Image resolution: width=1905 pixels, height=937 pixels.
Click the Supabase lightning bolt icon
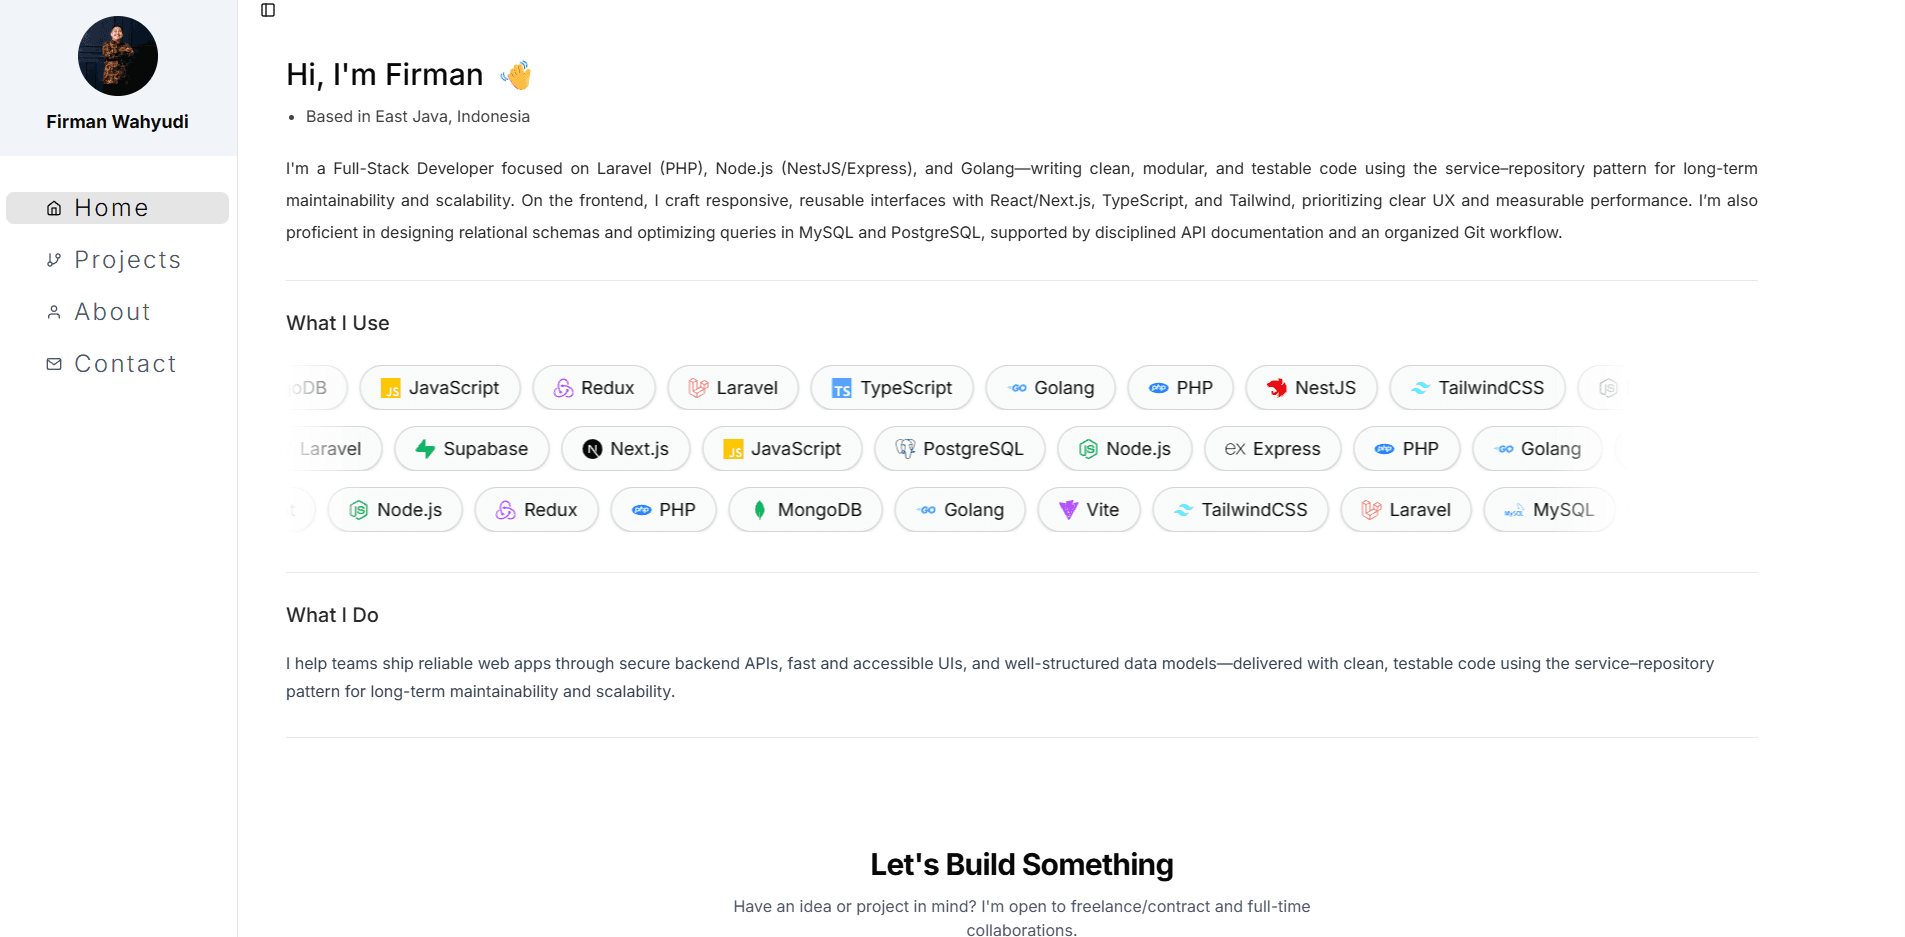425,449
